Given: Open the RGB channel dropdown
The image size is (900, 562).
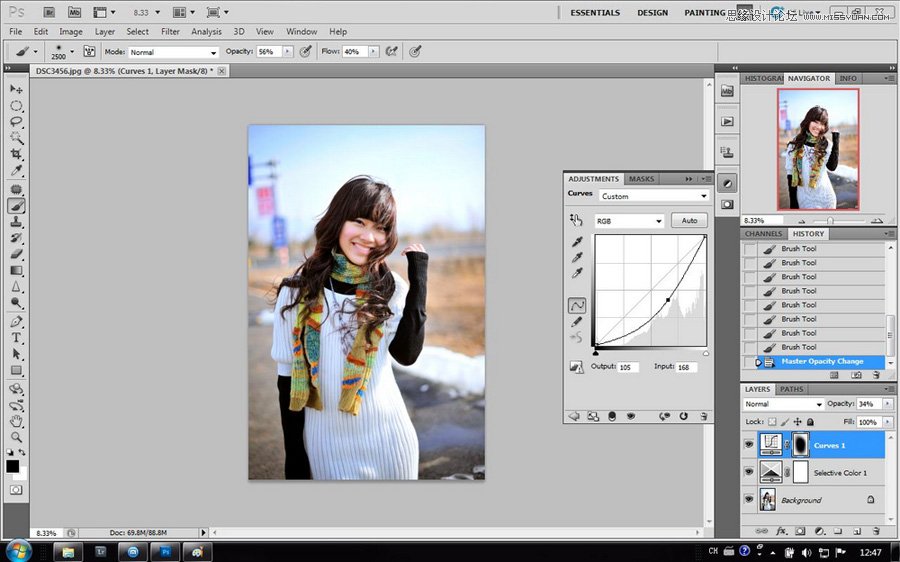Looking at the screenshot, I should [629, 221].
